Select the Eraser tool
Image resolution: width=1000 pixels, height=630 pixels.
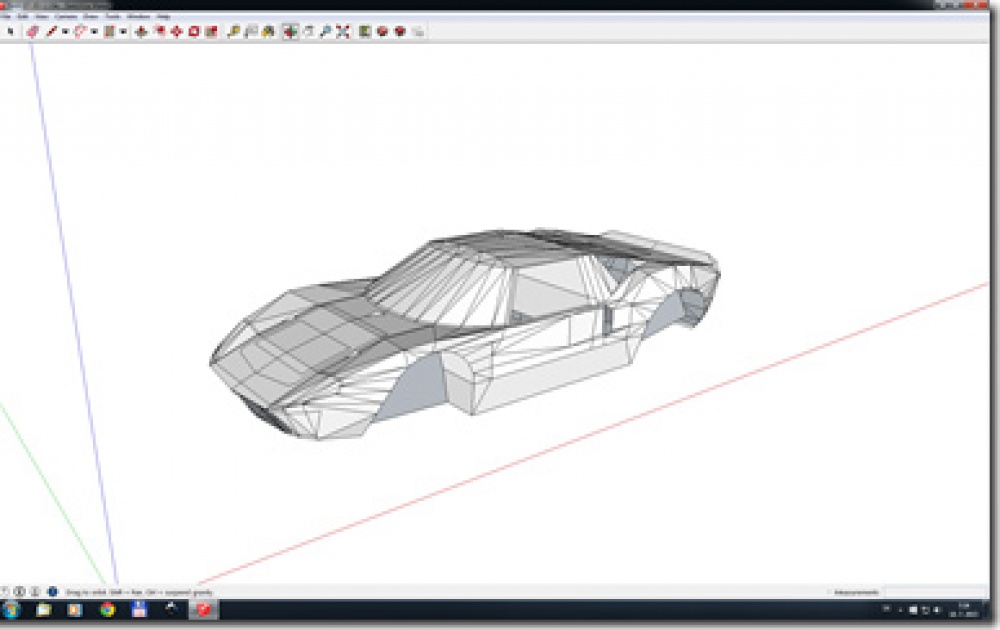(x=32, y=31)
